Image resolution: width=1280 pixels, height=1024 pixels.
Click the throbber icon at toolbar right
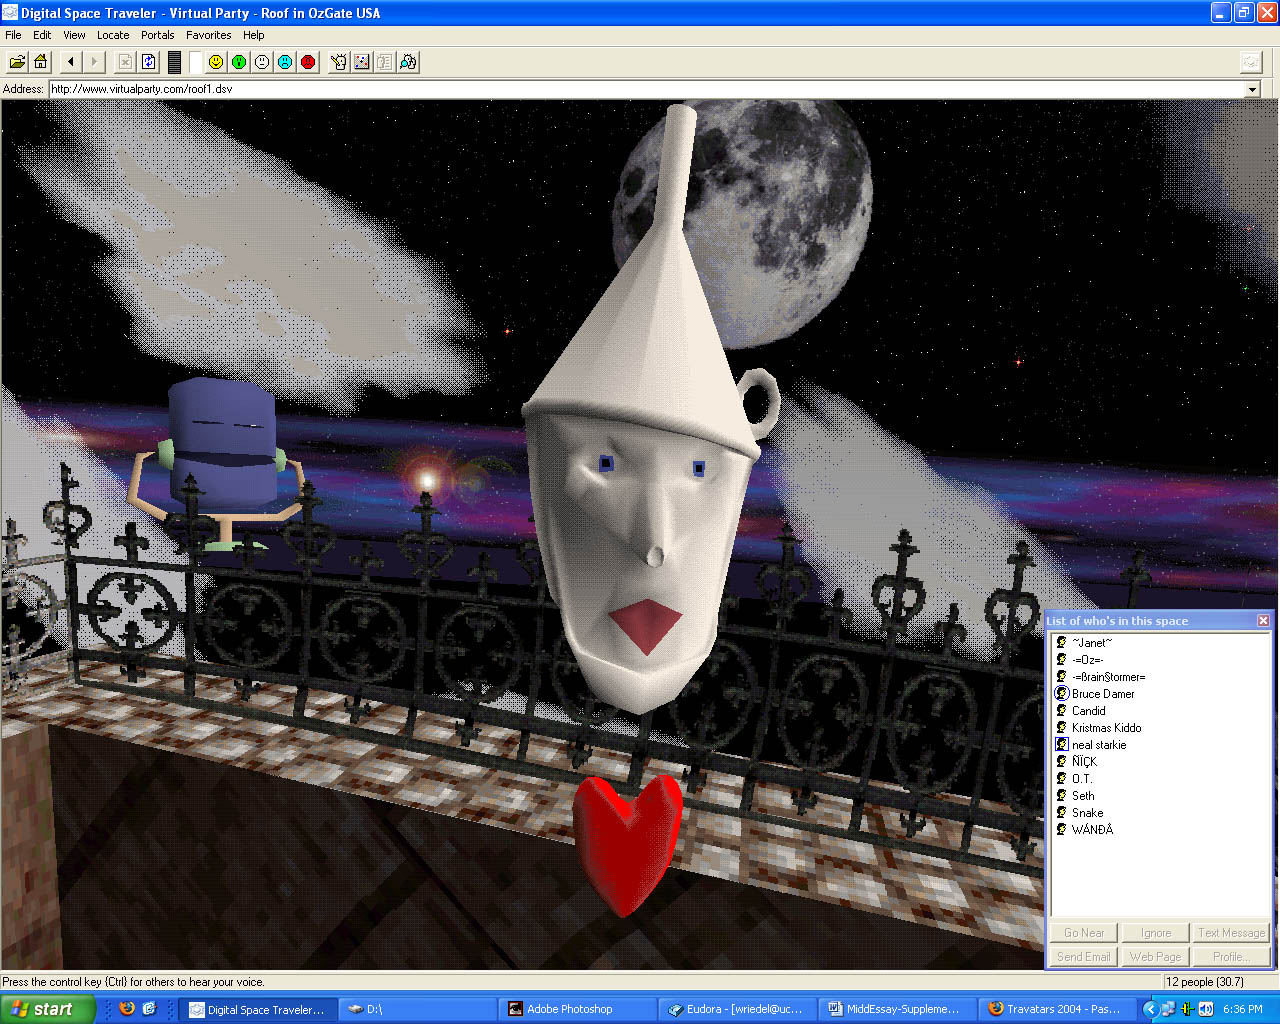click(x=1251, y=62)
